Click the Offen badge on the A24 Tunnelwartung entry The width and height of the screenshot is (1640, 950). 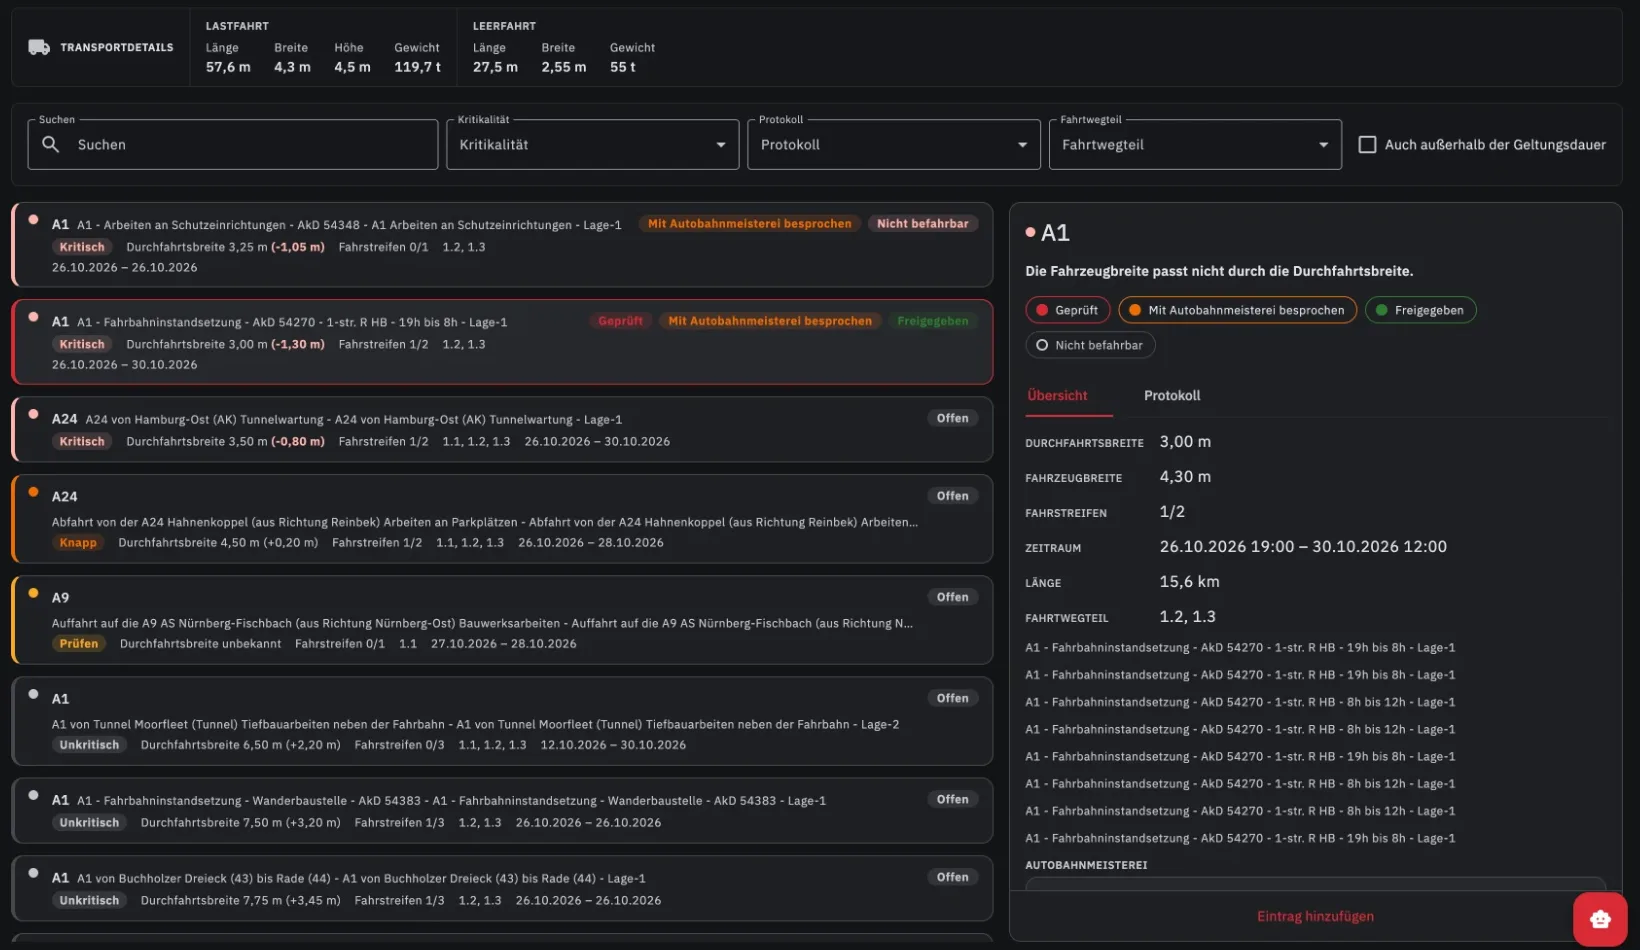pyautogui.click(x=952, y=418)
